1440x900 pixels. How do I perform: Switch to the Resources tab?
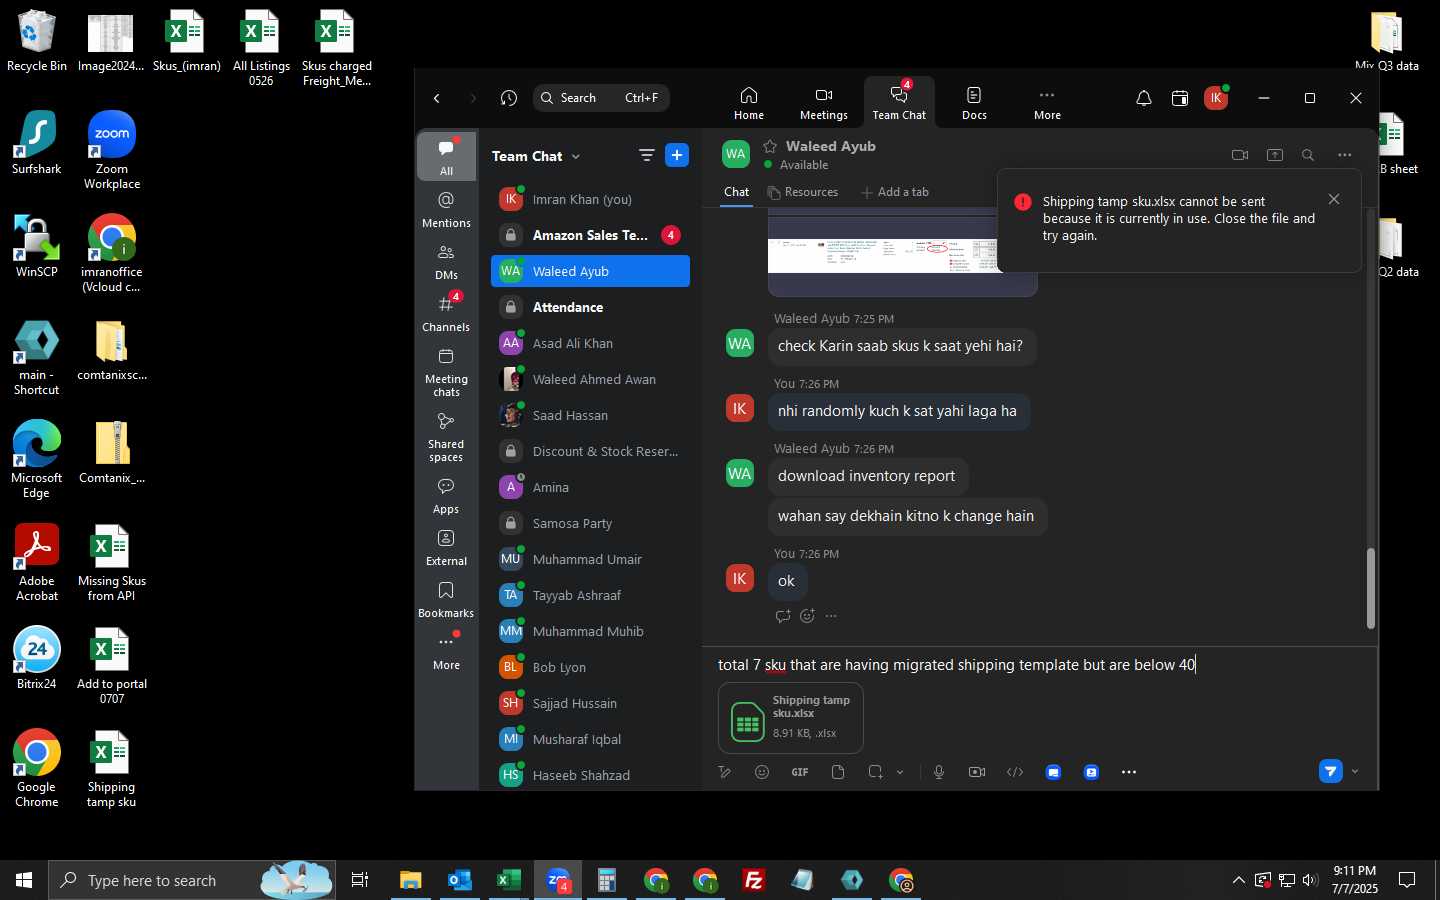click(x=802, y=192)
